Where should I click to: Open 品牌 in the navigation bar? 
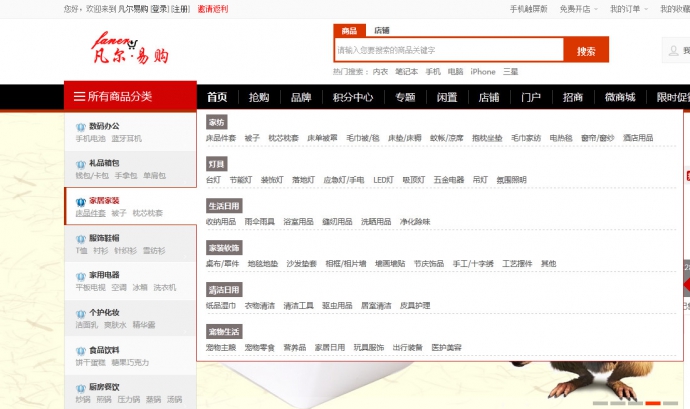tap(301, 97)
